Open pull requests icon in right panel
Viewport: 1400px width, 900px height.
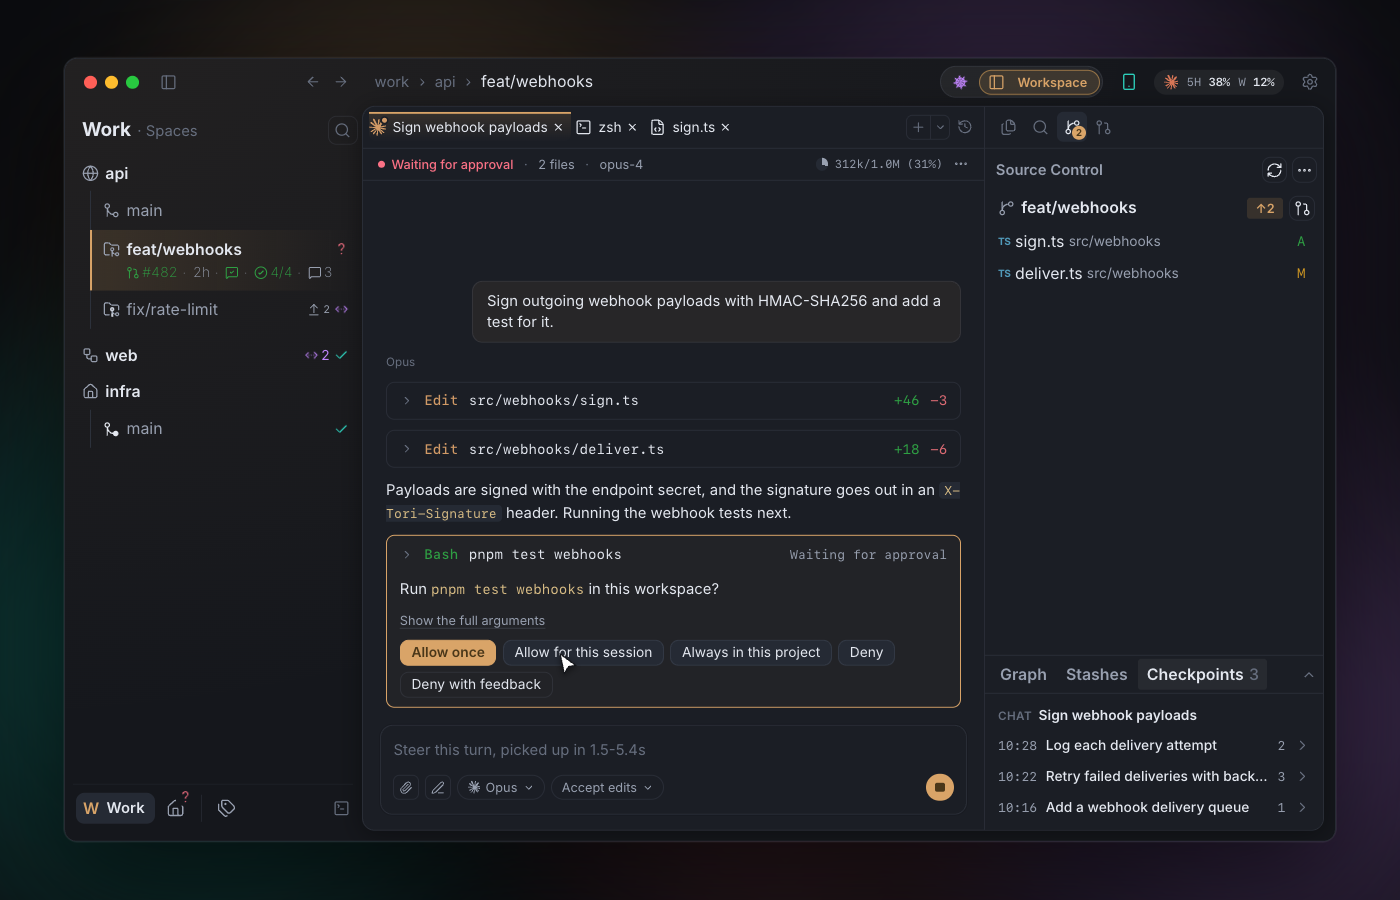point(1103,127)
